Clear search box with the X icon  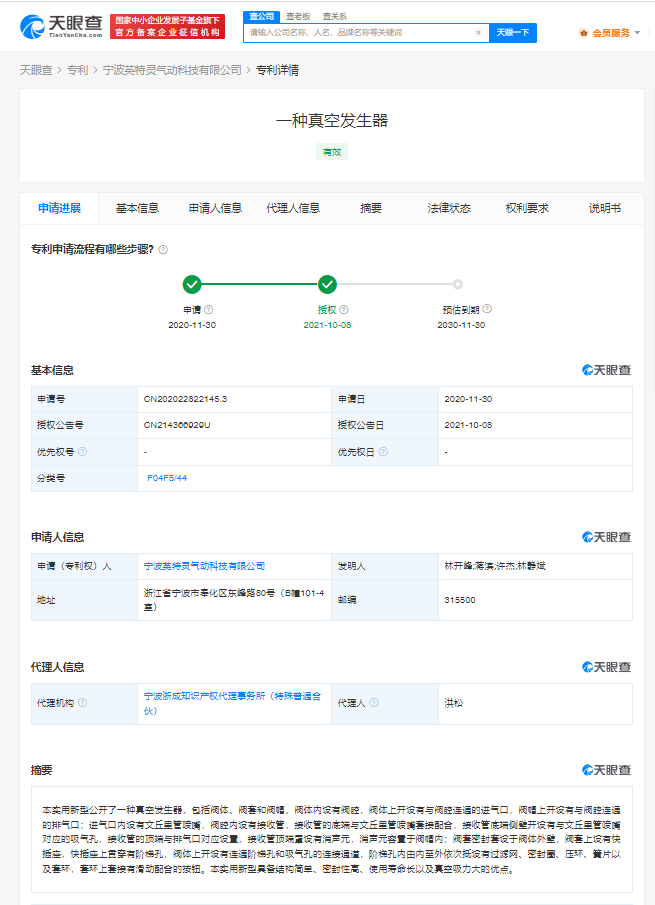click(x=478, y=33)
